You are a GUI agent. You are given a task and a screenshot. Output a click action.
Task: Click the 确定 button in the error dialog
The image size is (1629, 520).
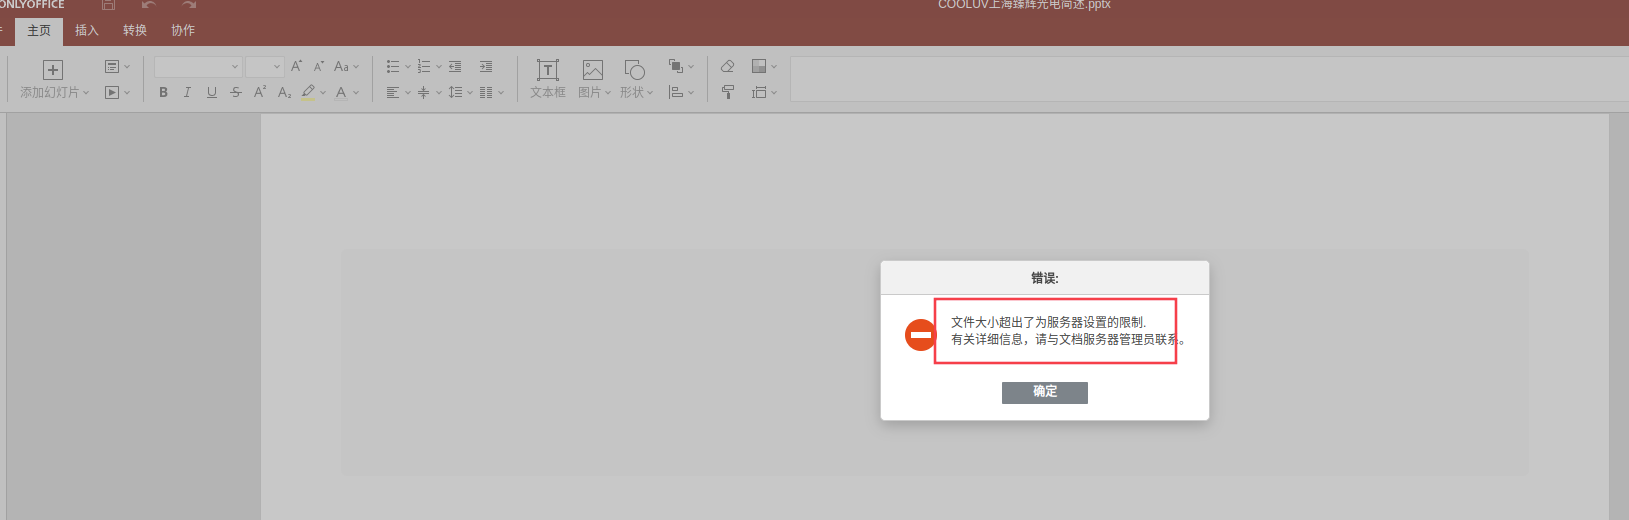[1044, 392]
